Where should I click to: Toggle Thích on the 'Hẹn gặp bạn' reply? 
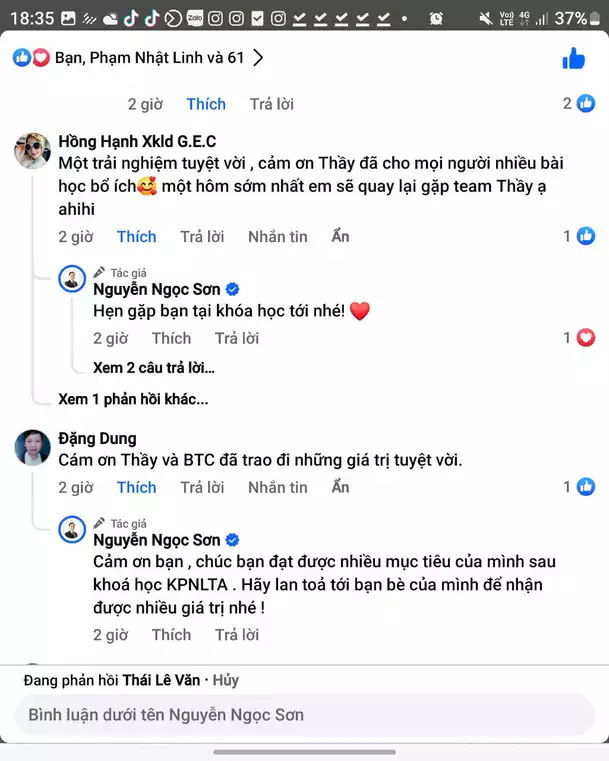pyautogui.click(x=171, y=338)
